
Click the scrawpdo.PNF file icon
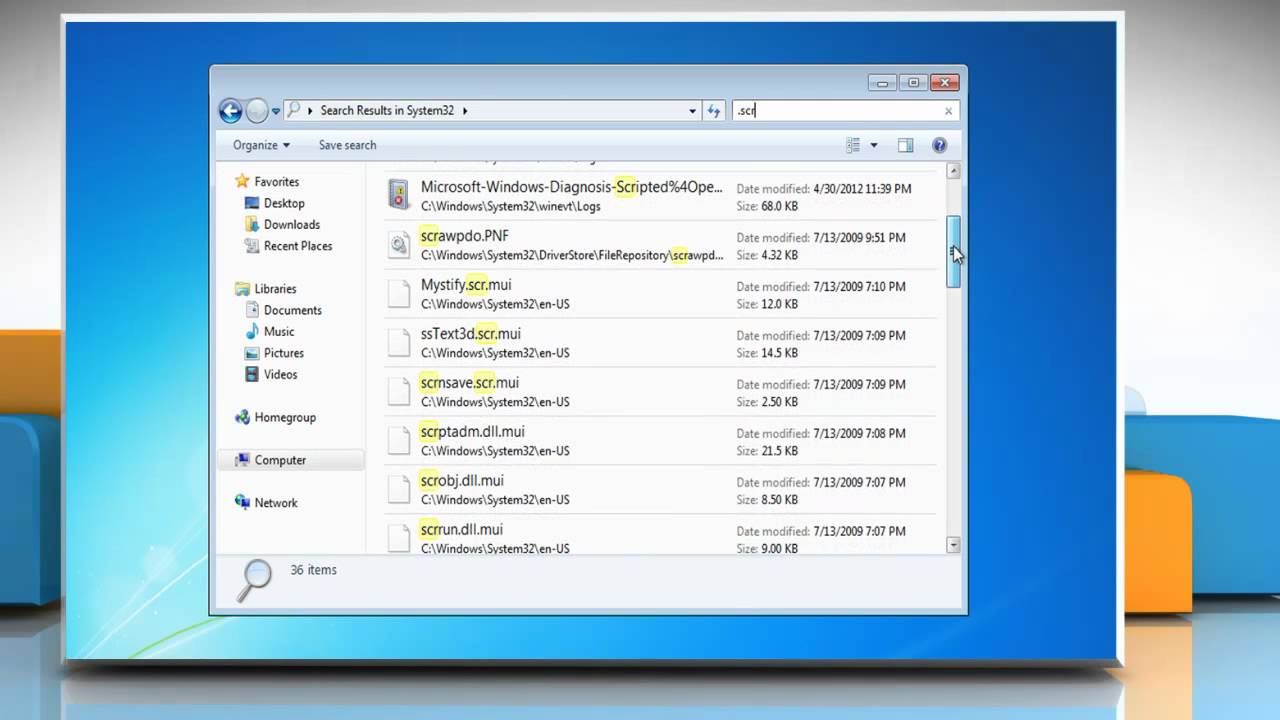[x=399, y=244]
